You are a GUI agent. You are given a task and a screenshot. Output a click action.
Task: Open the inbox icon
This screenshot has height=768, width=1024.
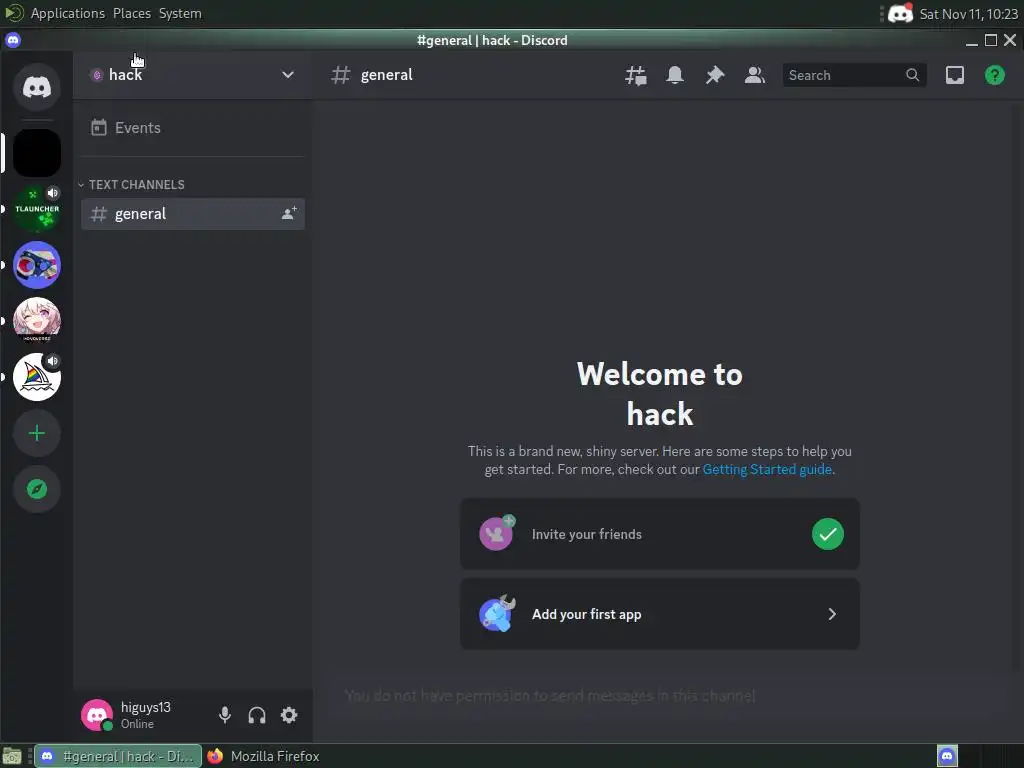(955, 75)
